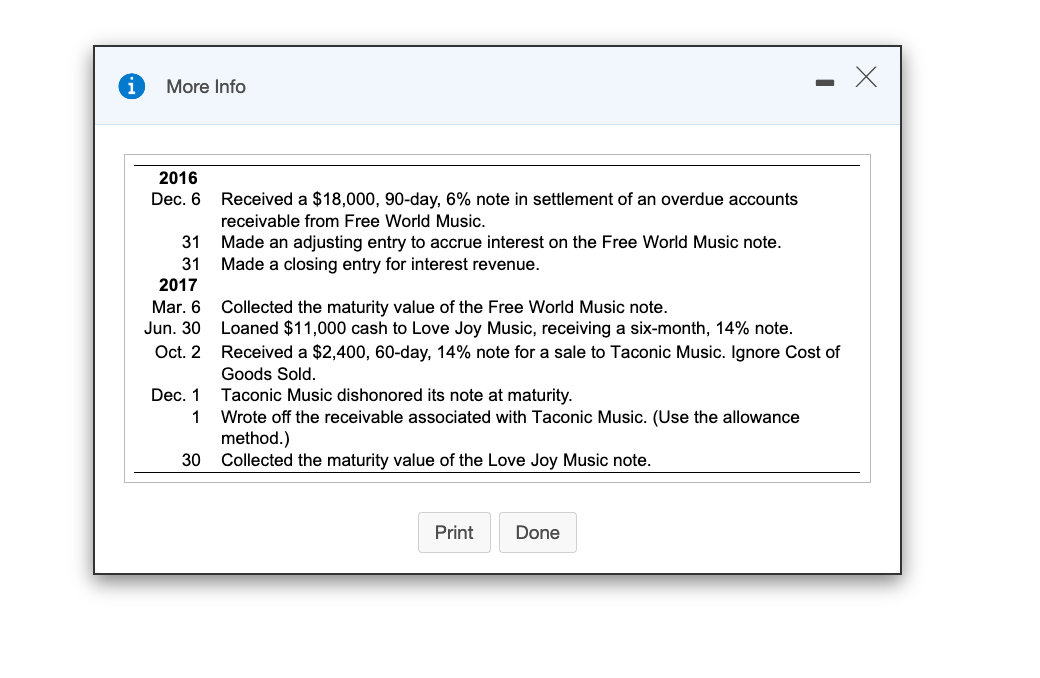Click 'Made an adjusting entry to accrue interest' line
Viewport: 1040px width, 678px height.
[501, 242]
